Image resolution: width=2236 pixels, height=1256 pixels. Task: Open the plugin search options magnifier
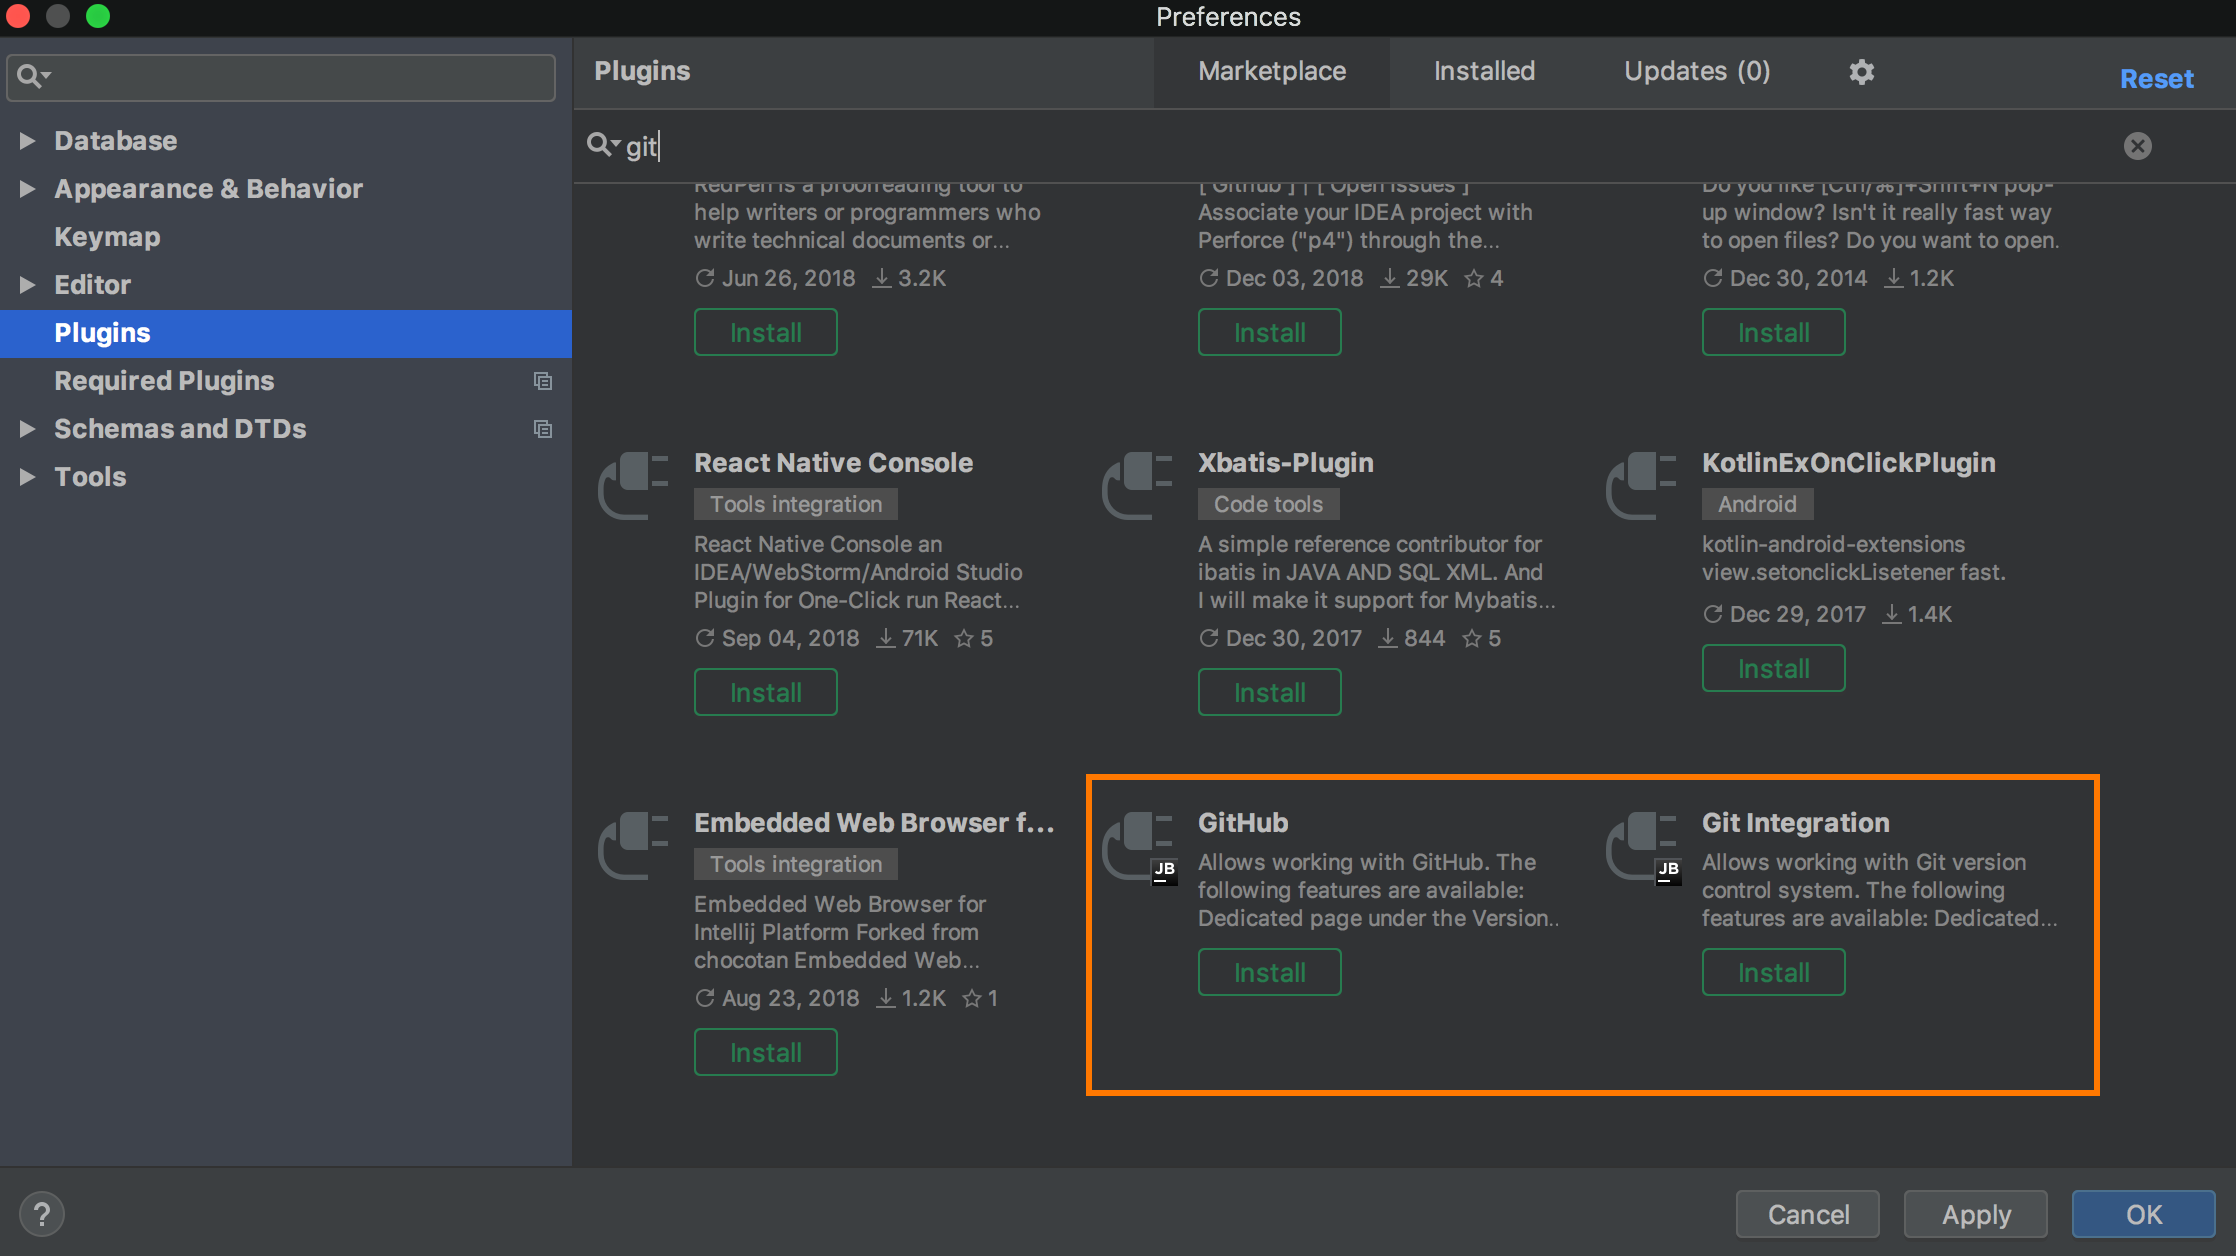(603, 145)
